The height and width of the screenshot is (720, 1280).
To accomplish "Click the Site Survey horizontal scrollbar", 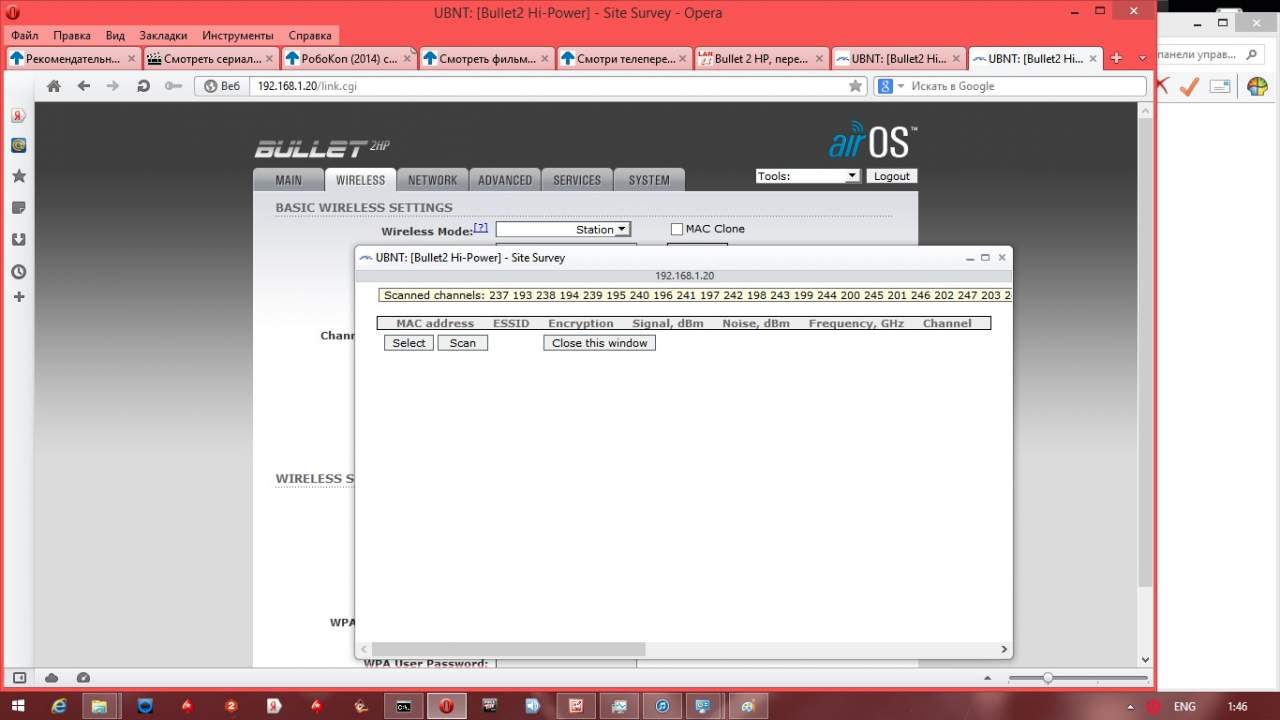I will click(508, 649).
